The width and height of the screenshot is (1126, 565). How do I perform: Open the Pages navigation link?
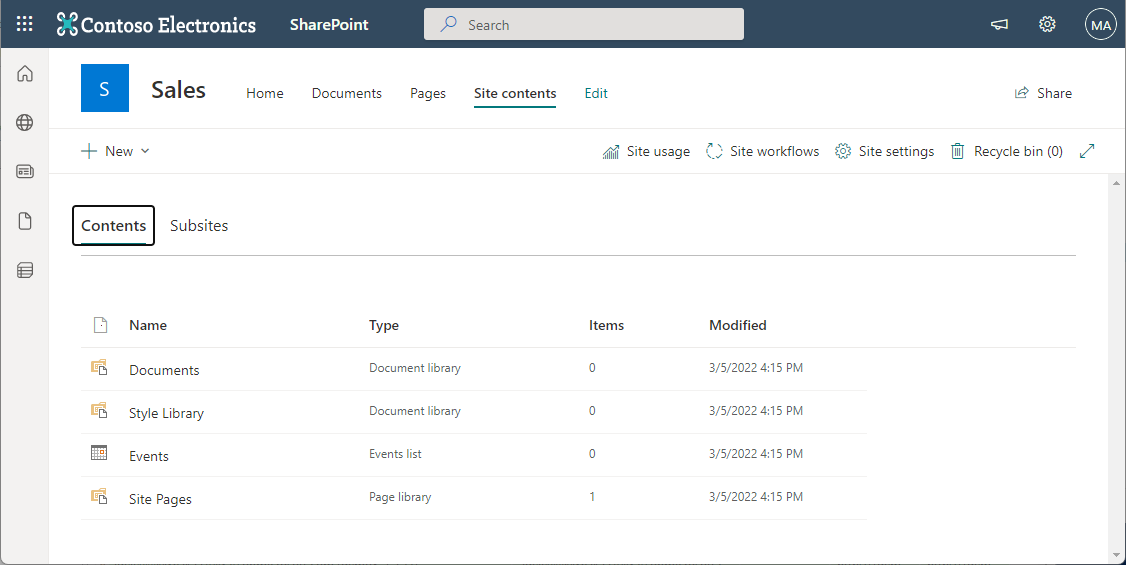[428, 93]
